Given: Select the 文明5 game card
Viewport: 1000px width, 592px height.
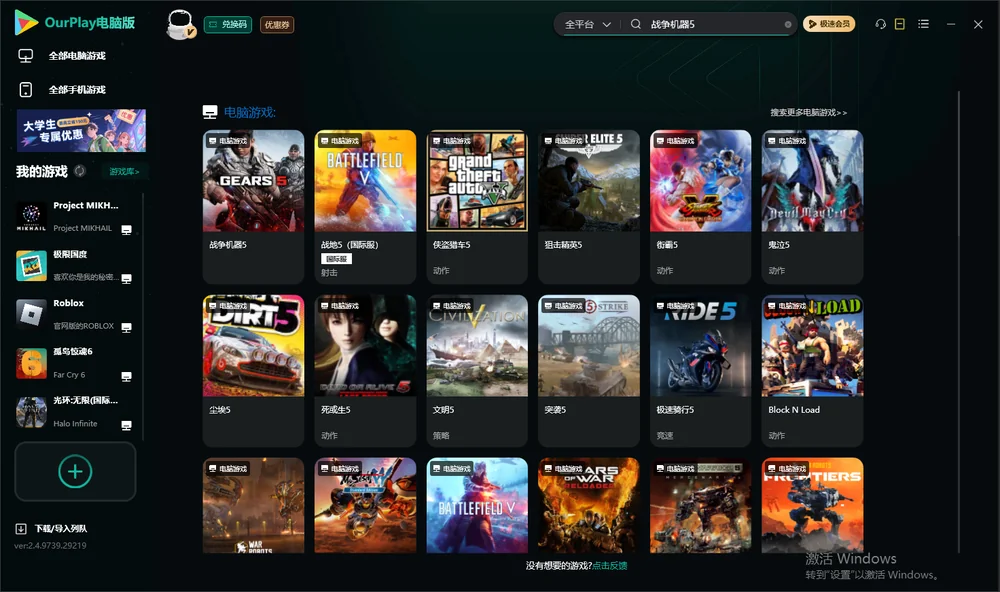Looking at the screenshot, I should [x=477, y=371].
